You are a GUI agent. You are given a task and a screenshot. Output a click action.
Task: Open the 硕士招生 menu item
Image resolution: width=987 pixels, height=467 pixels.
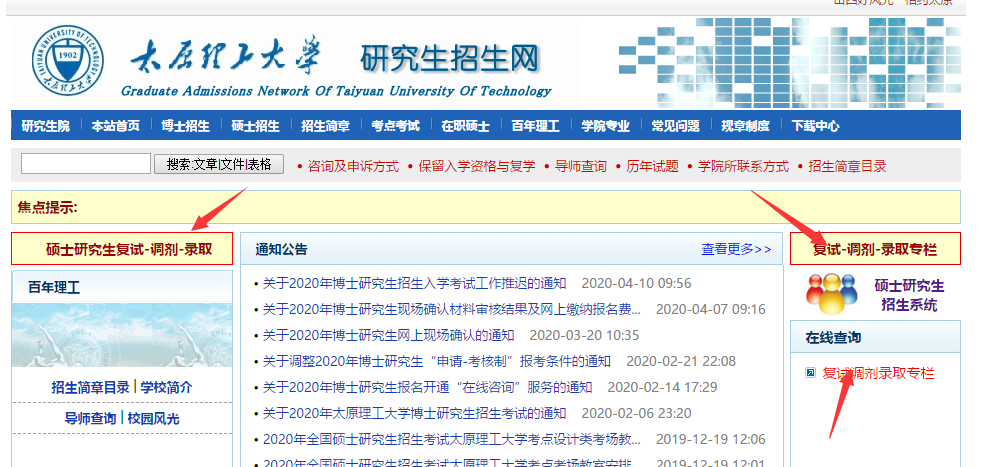click(255, 126)
